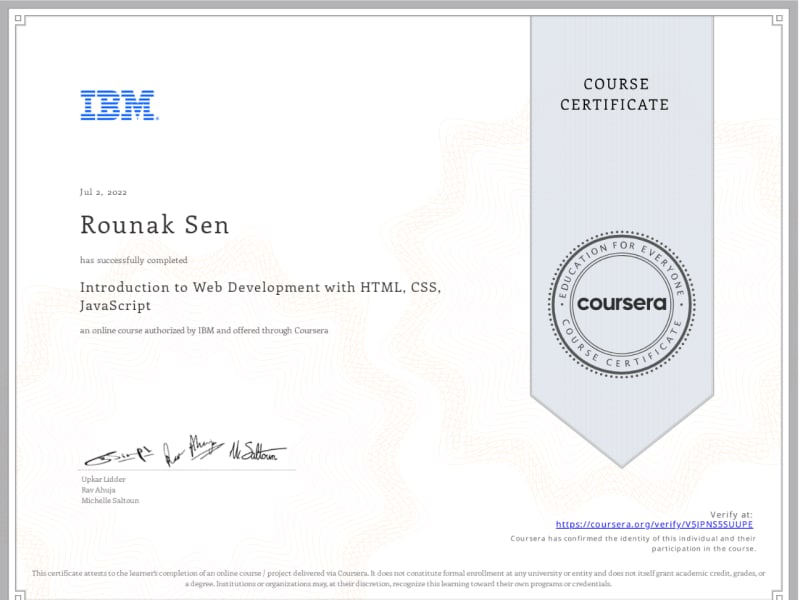Click the COURSE CERTIFICATE heading
The image size is (800, 600).
point(615,94)
